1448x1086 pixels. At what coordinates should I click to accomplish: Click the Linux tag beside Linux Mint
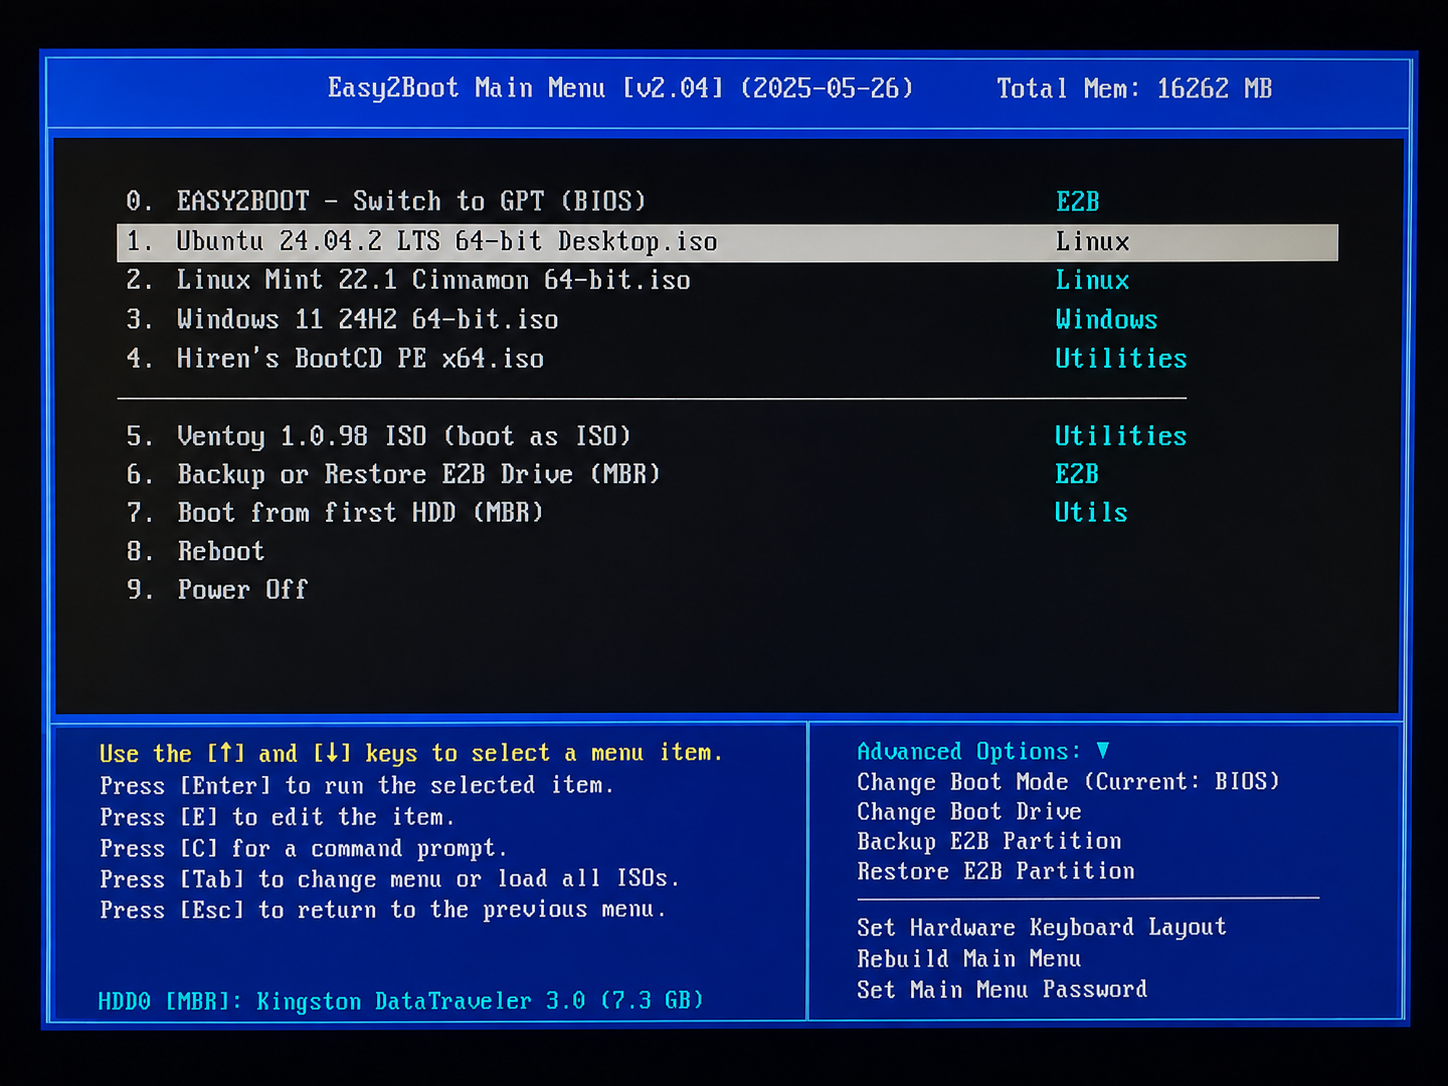click(1092, 280)
